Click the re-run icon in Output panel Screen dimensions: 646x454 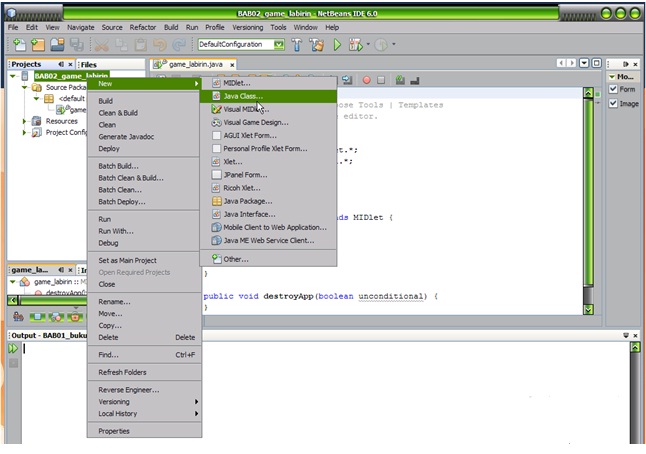13,349
